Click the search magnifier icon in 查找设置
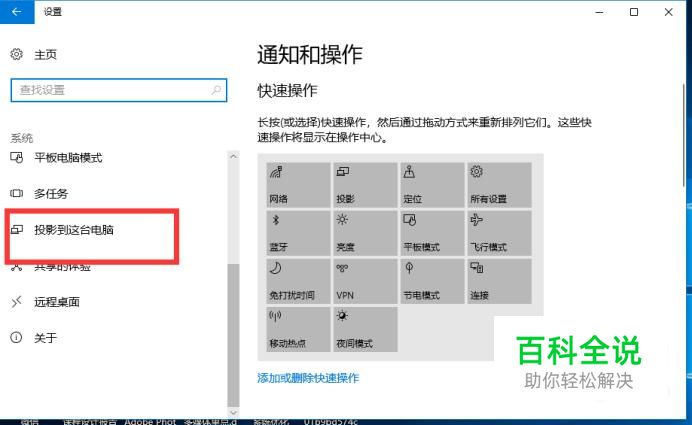The width and height of the screenshot is (692, 425). (216, 90)
